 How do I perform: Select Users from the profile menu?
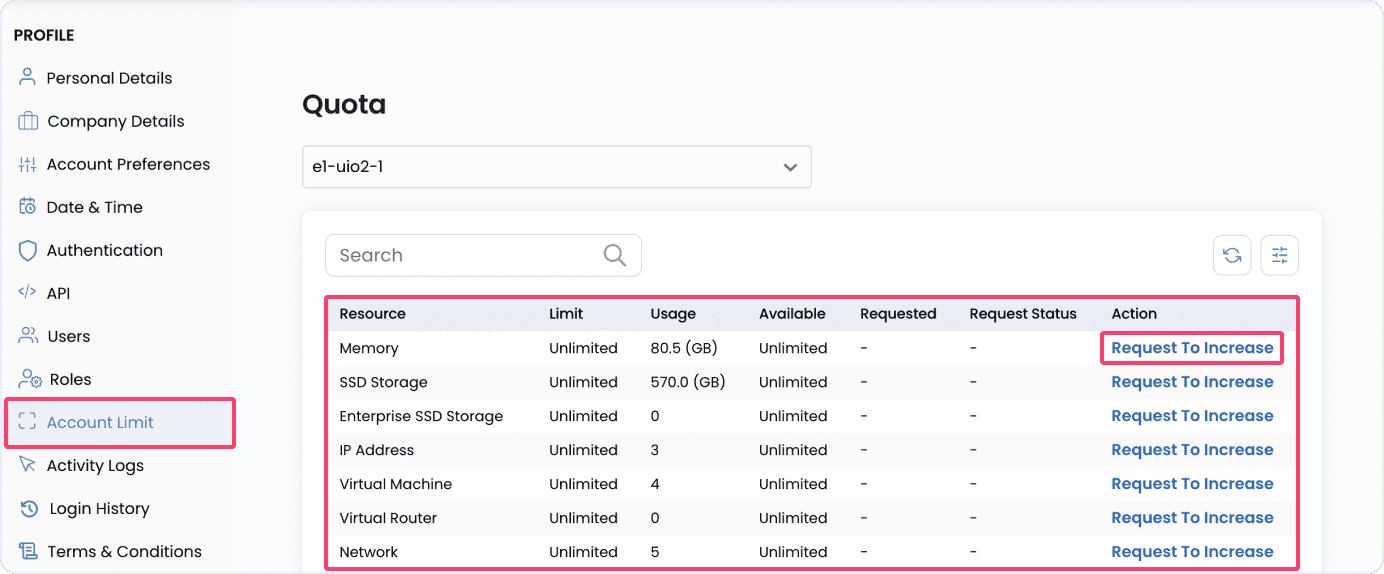pyautogui.click(x=68, y=336)
